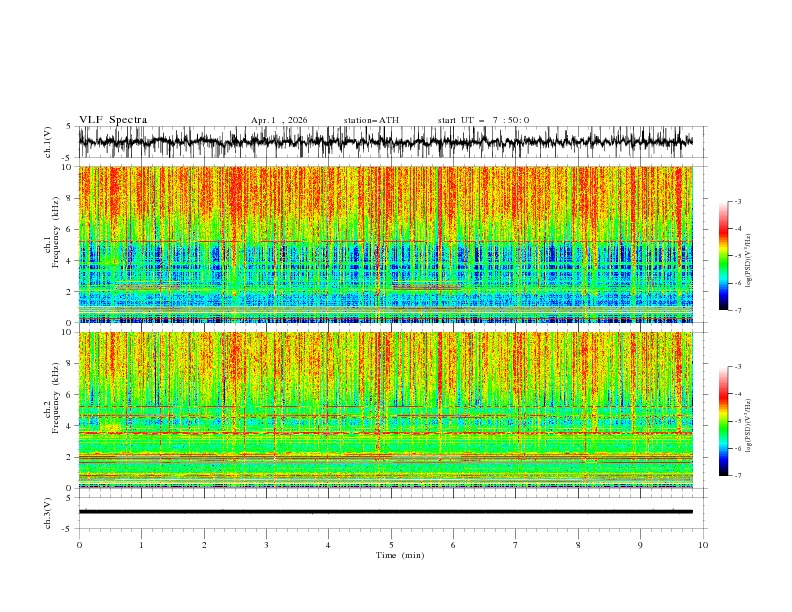The image size is (792, 612).
Task: Click lower color scale label '-7'
Action: click(x=737, y=476)
